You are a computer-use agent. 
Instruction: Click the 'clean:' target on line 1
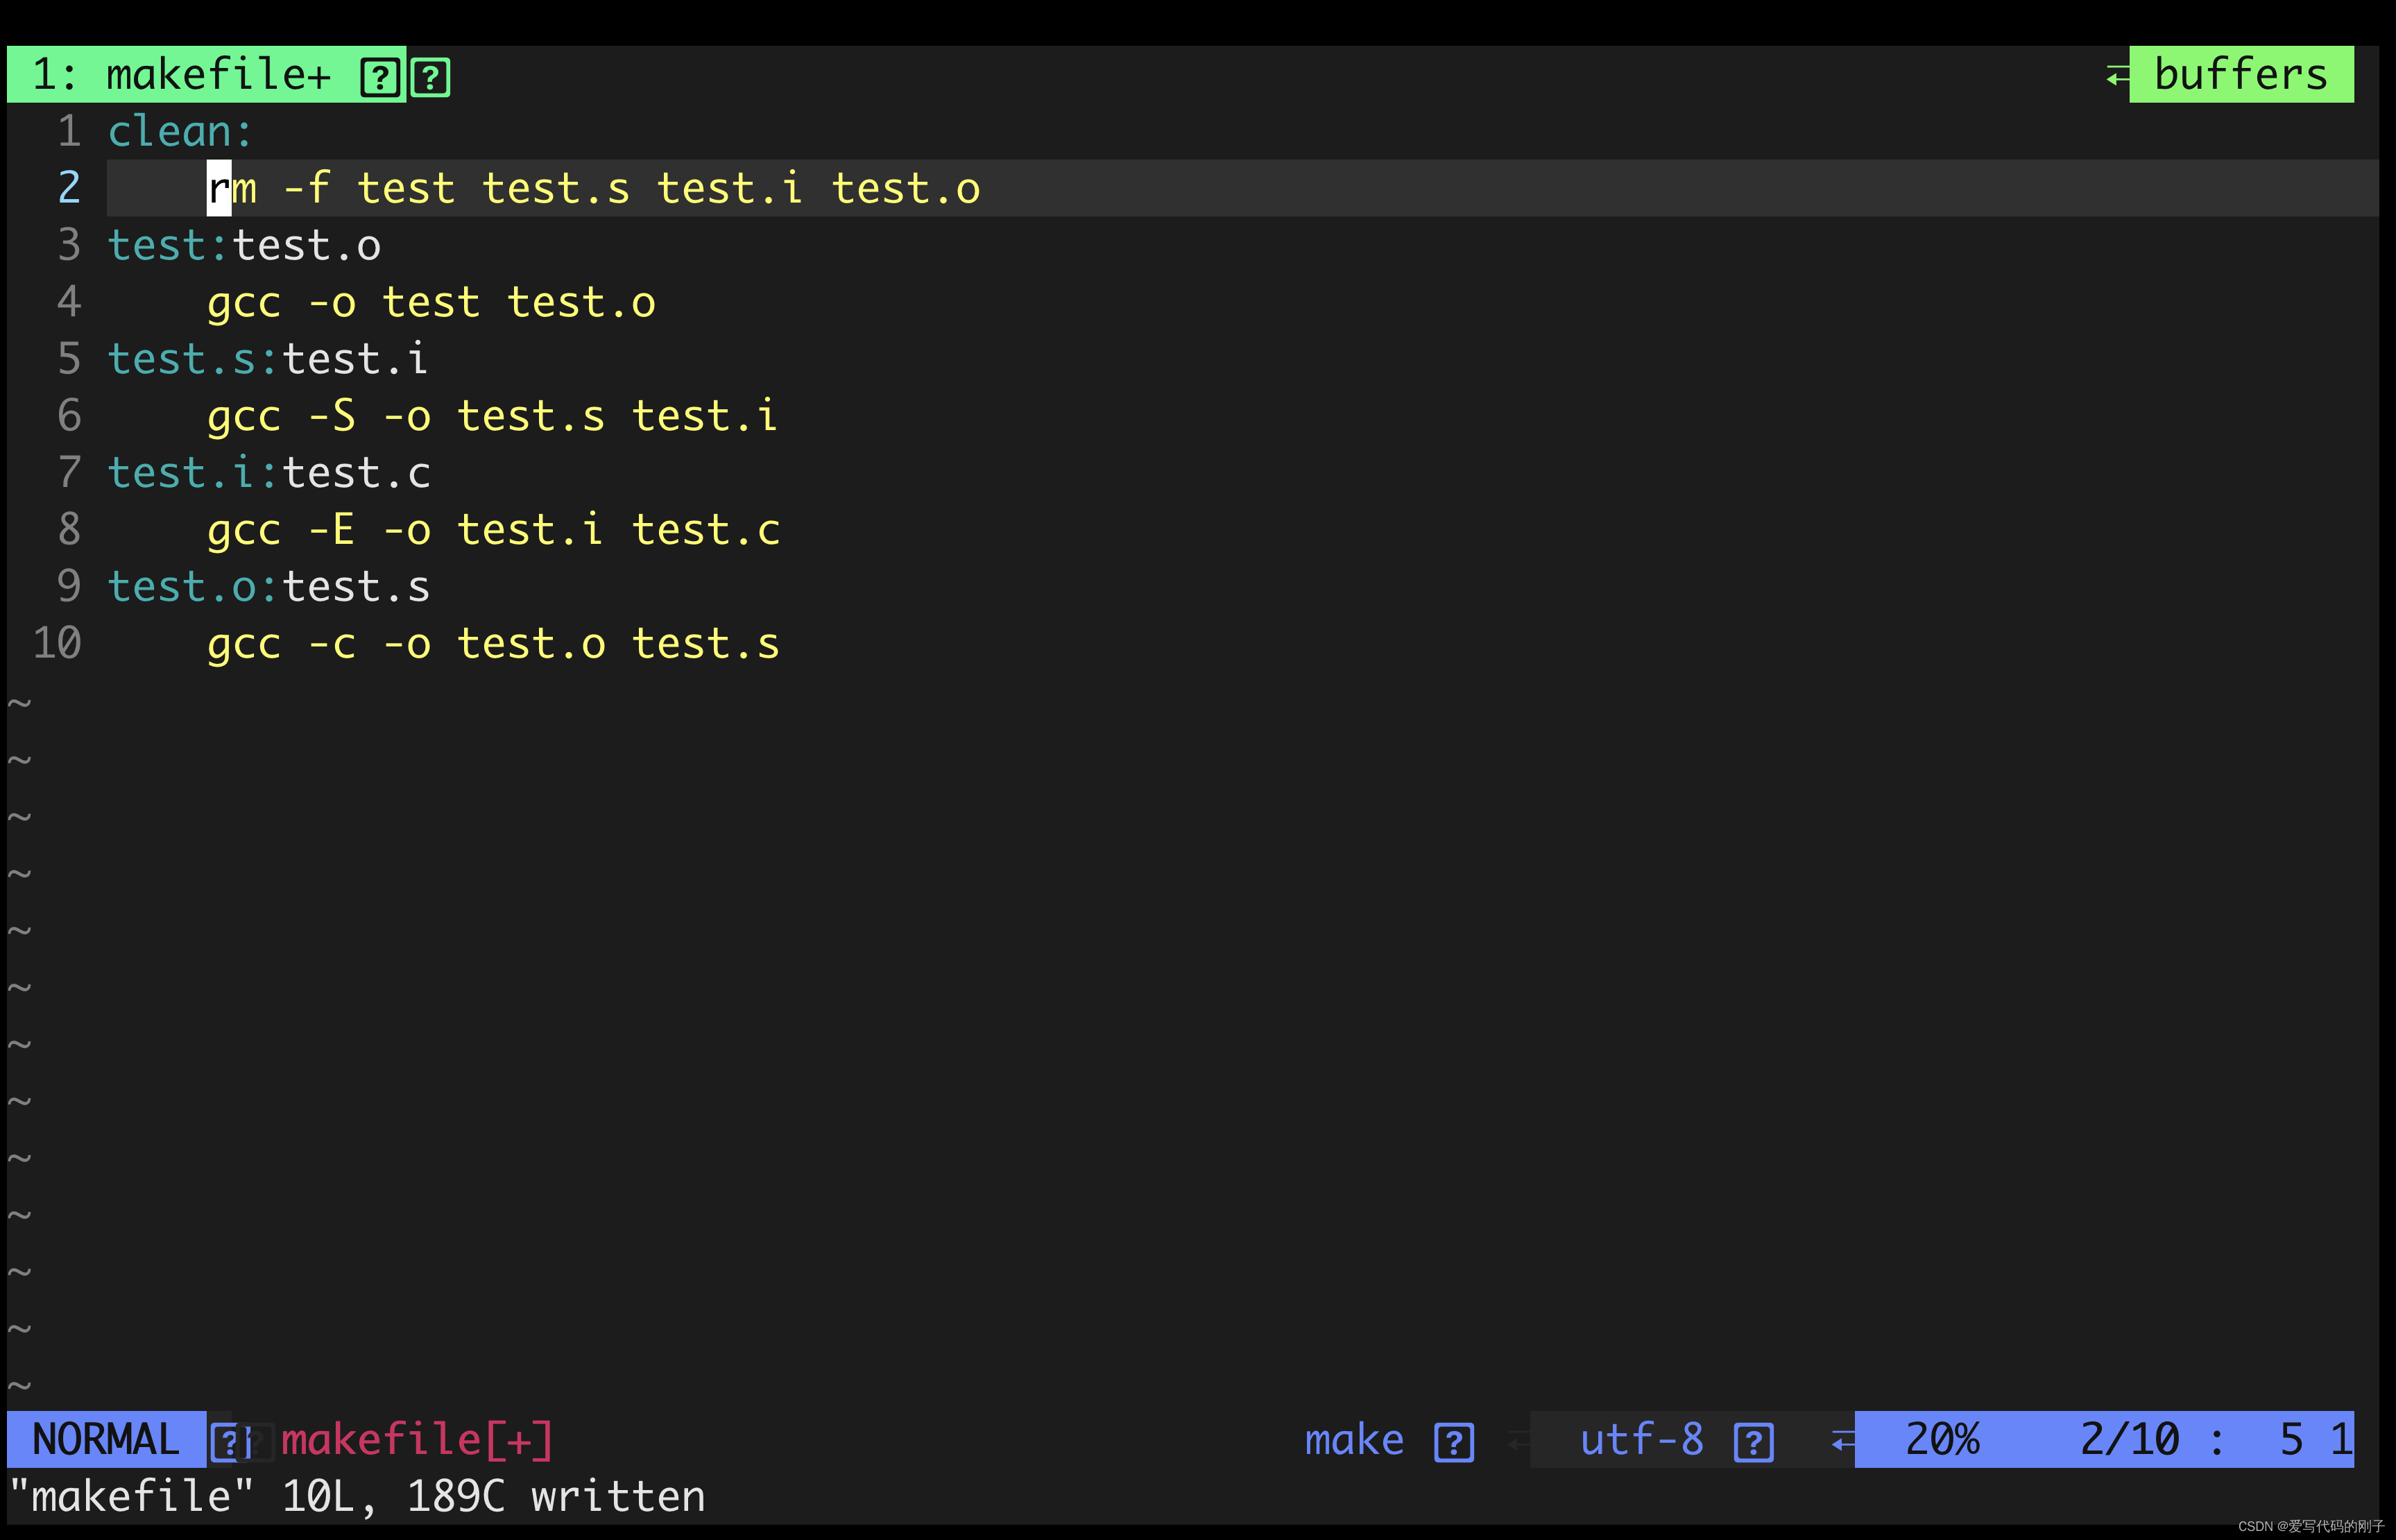[x=180, y=132]
